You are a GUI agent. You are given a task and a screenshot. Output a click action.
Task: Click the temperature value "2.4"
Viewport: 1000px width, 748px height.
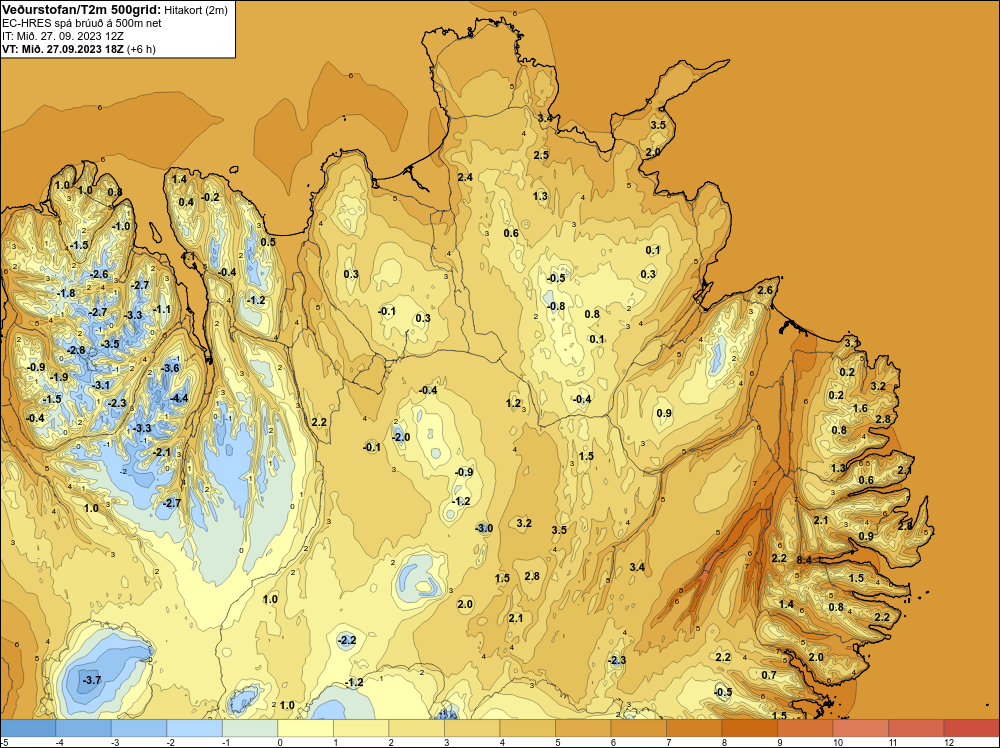(x=465, y=177)
